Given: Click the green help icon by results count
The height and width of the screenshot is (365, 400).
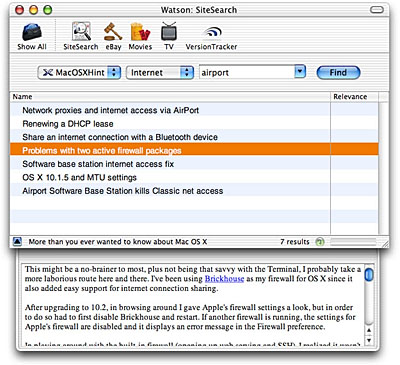Looking at the screenshot, I should point(320,242).
